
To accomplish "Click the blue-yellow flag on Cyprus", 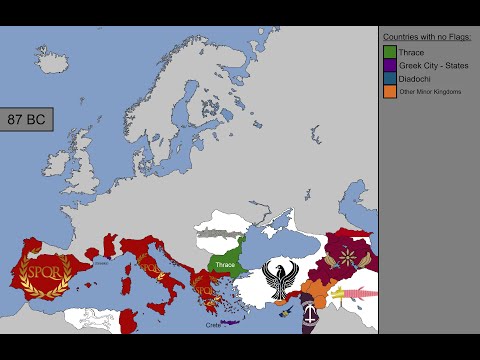I will (x=285, y=312).
